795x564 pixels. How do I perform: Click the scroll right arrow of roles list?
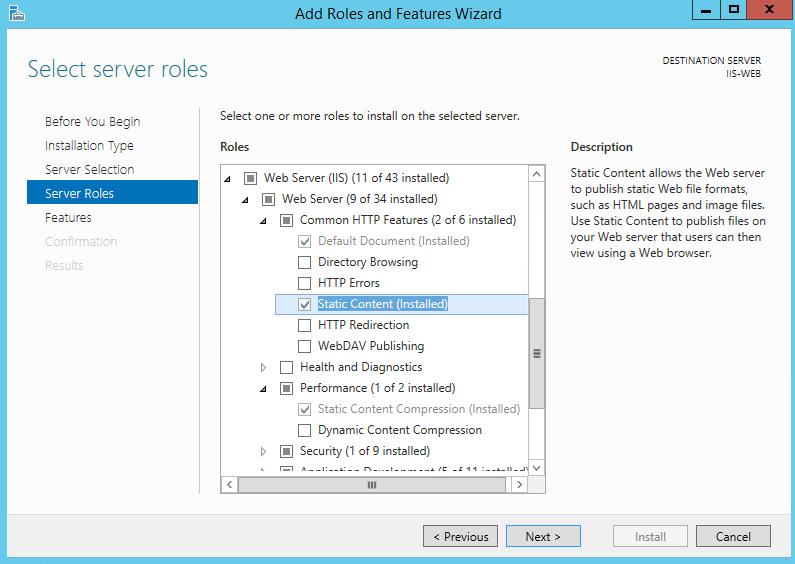coord(519,484)
